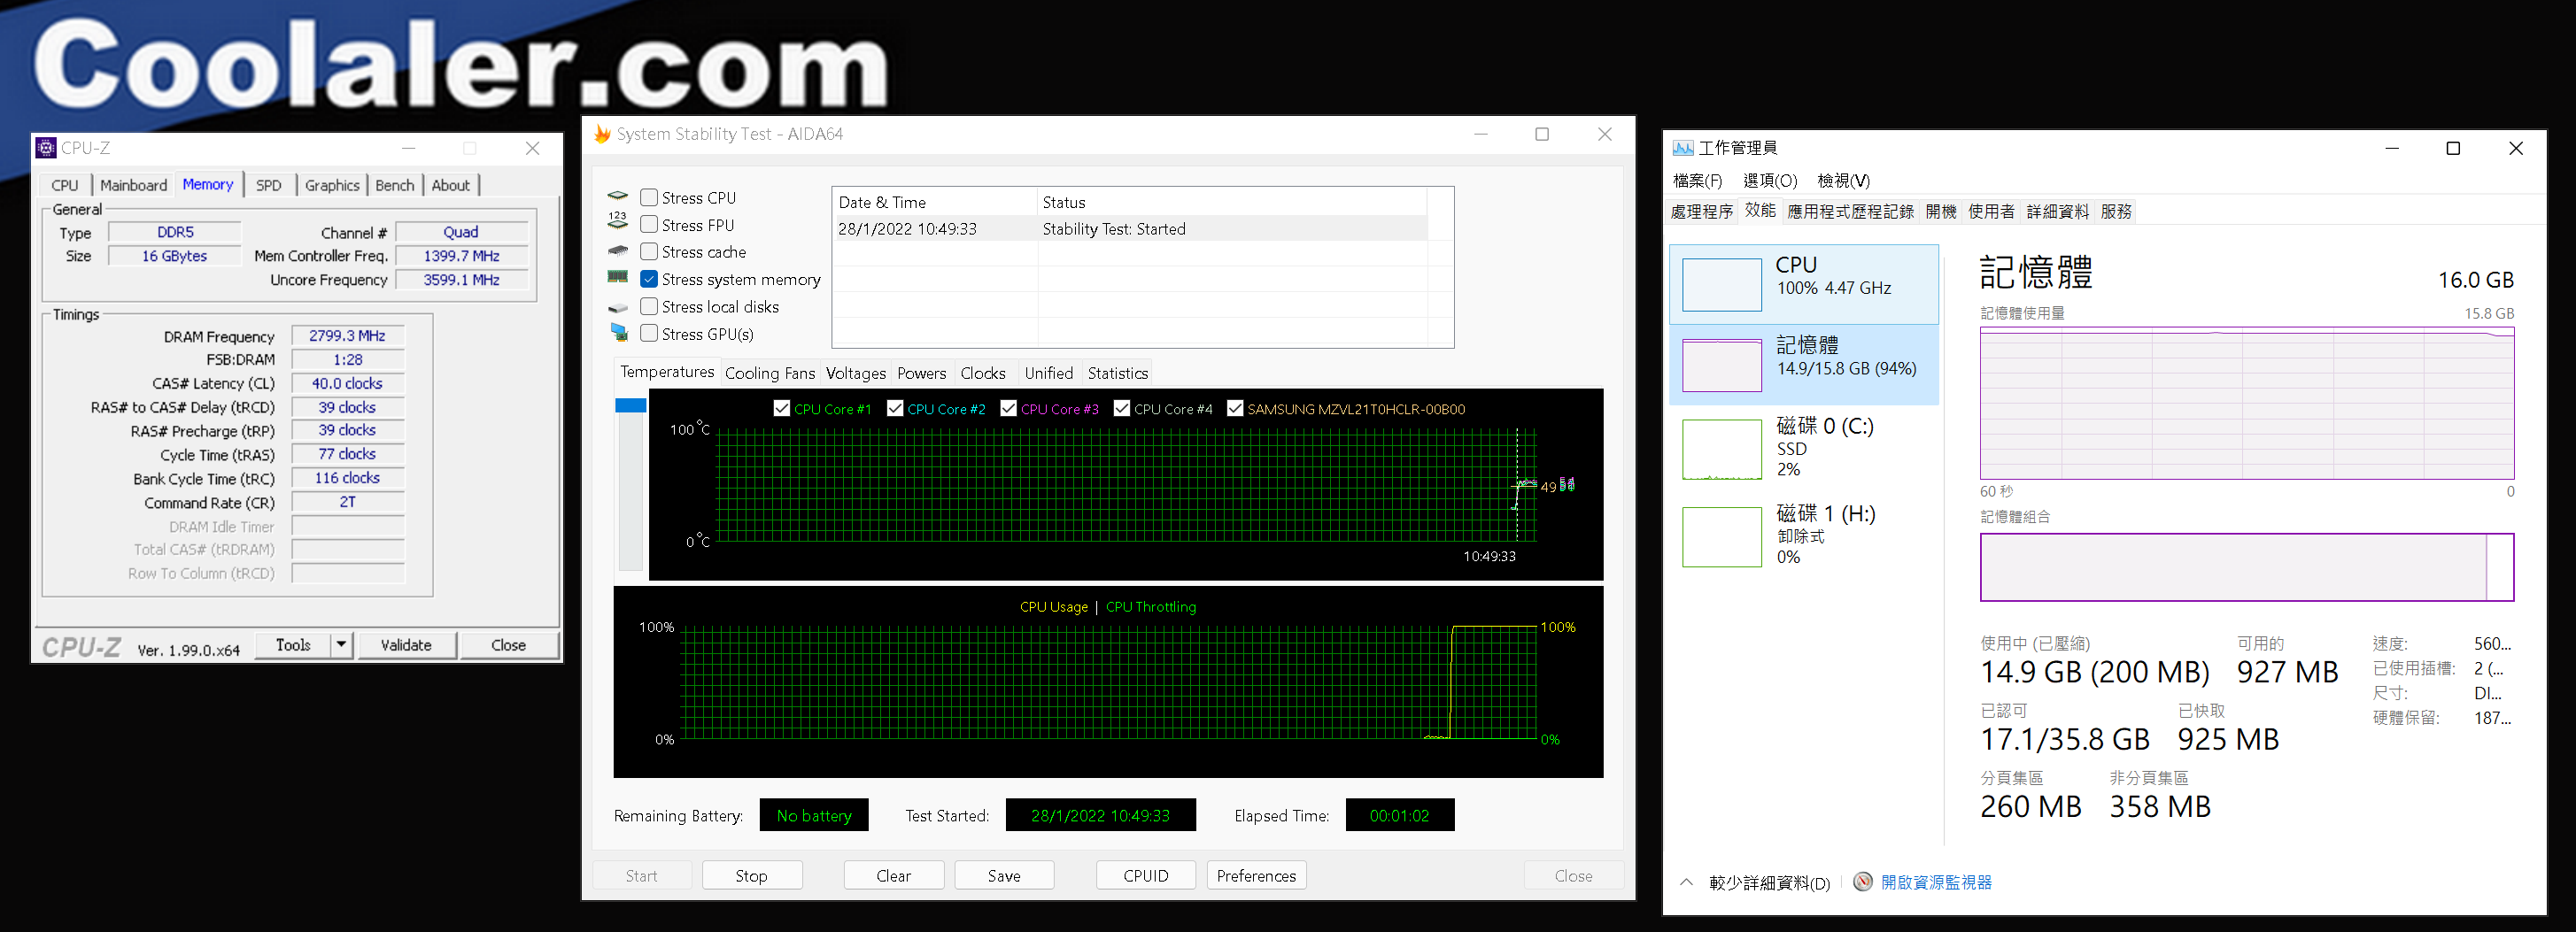This screenshot has height=932, width=2576.
Task: Click the Validate button in CPU-Z
Action: point(406,645)
